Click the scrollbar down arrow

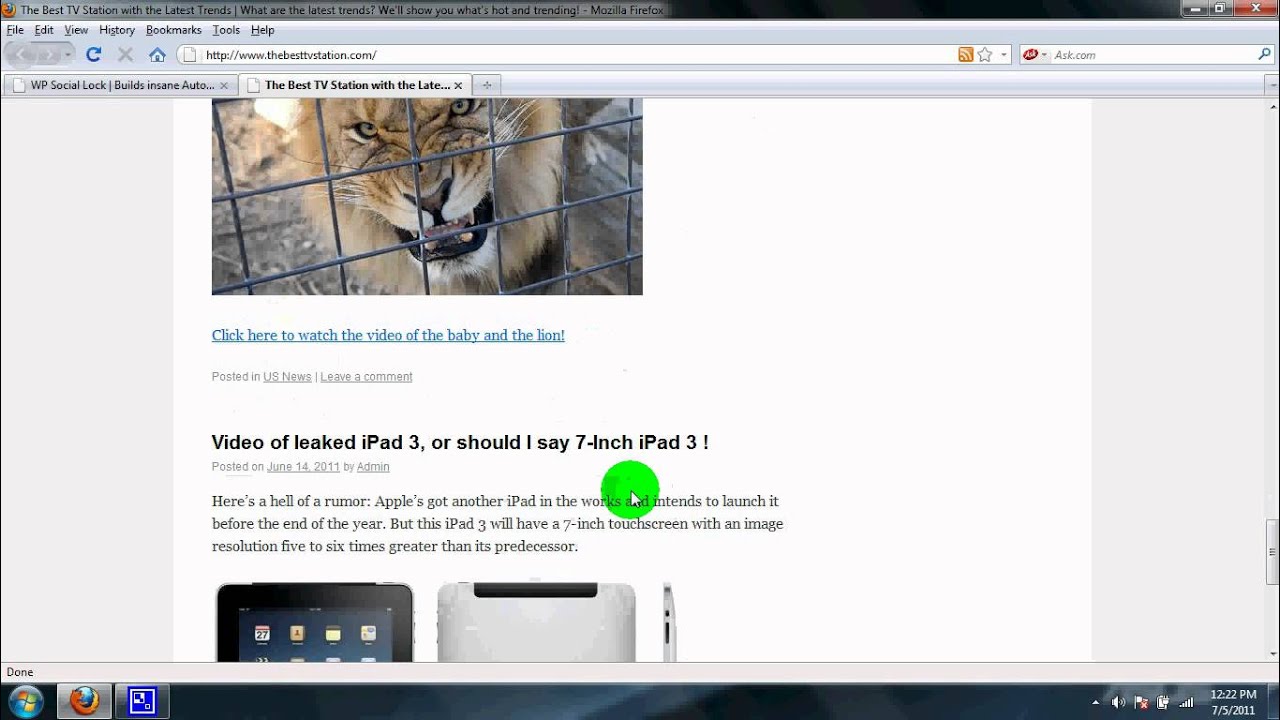pyautogui.click(x=1272, y=654)
